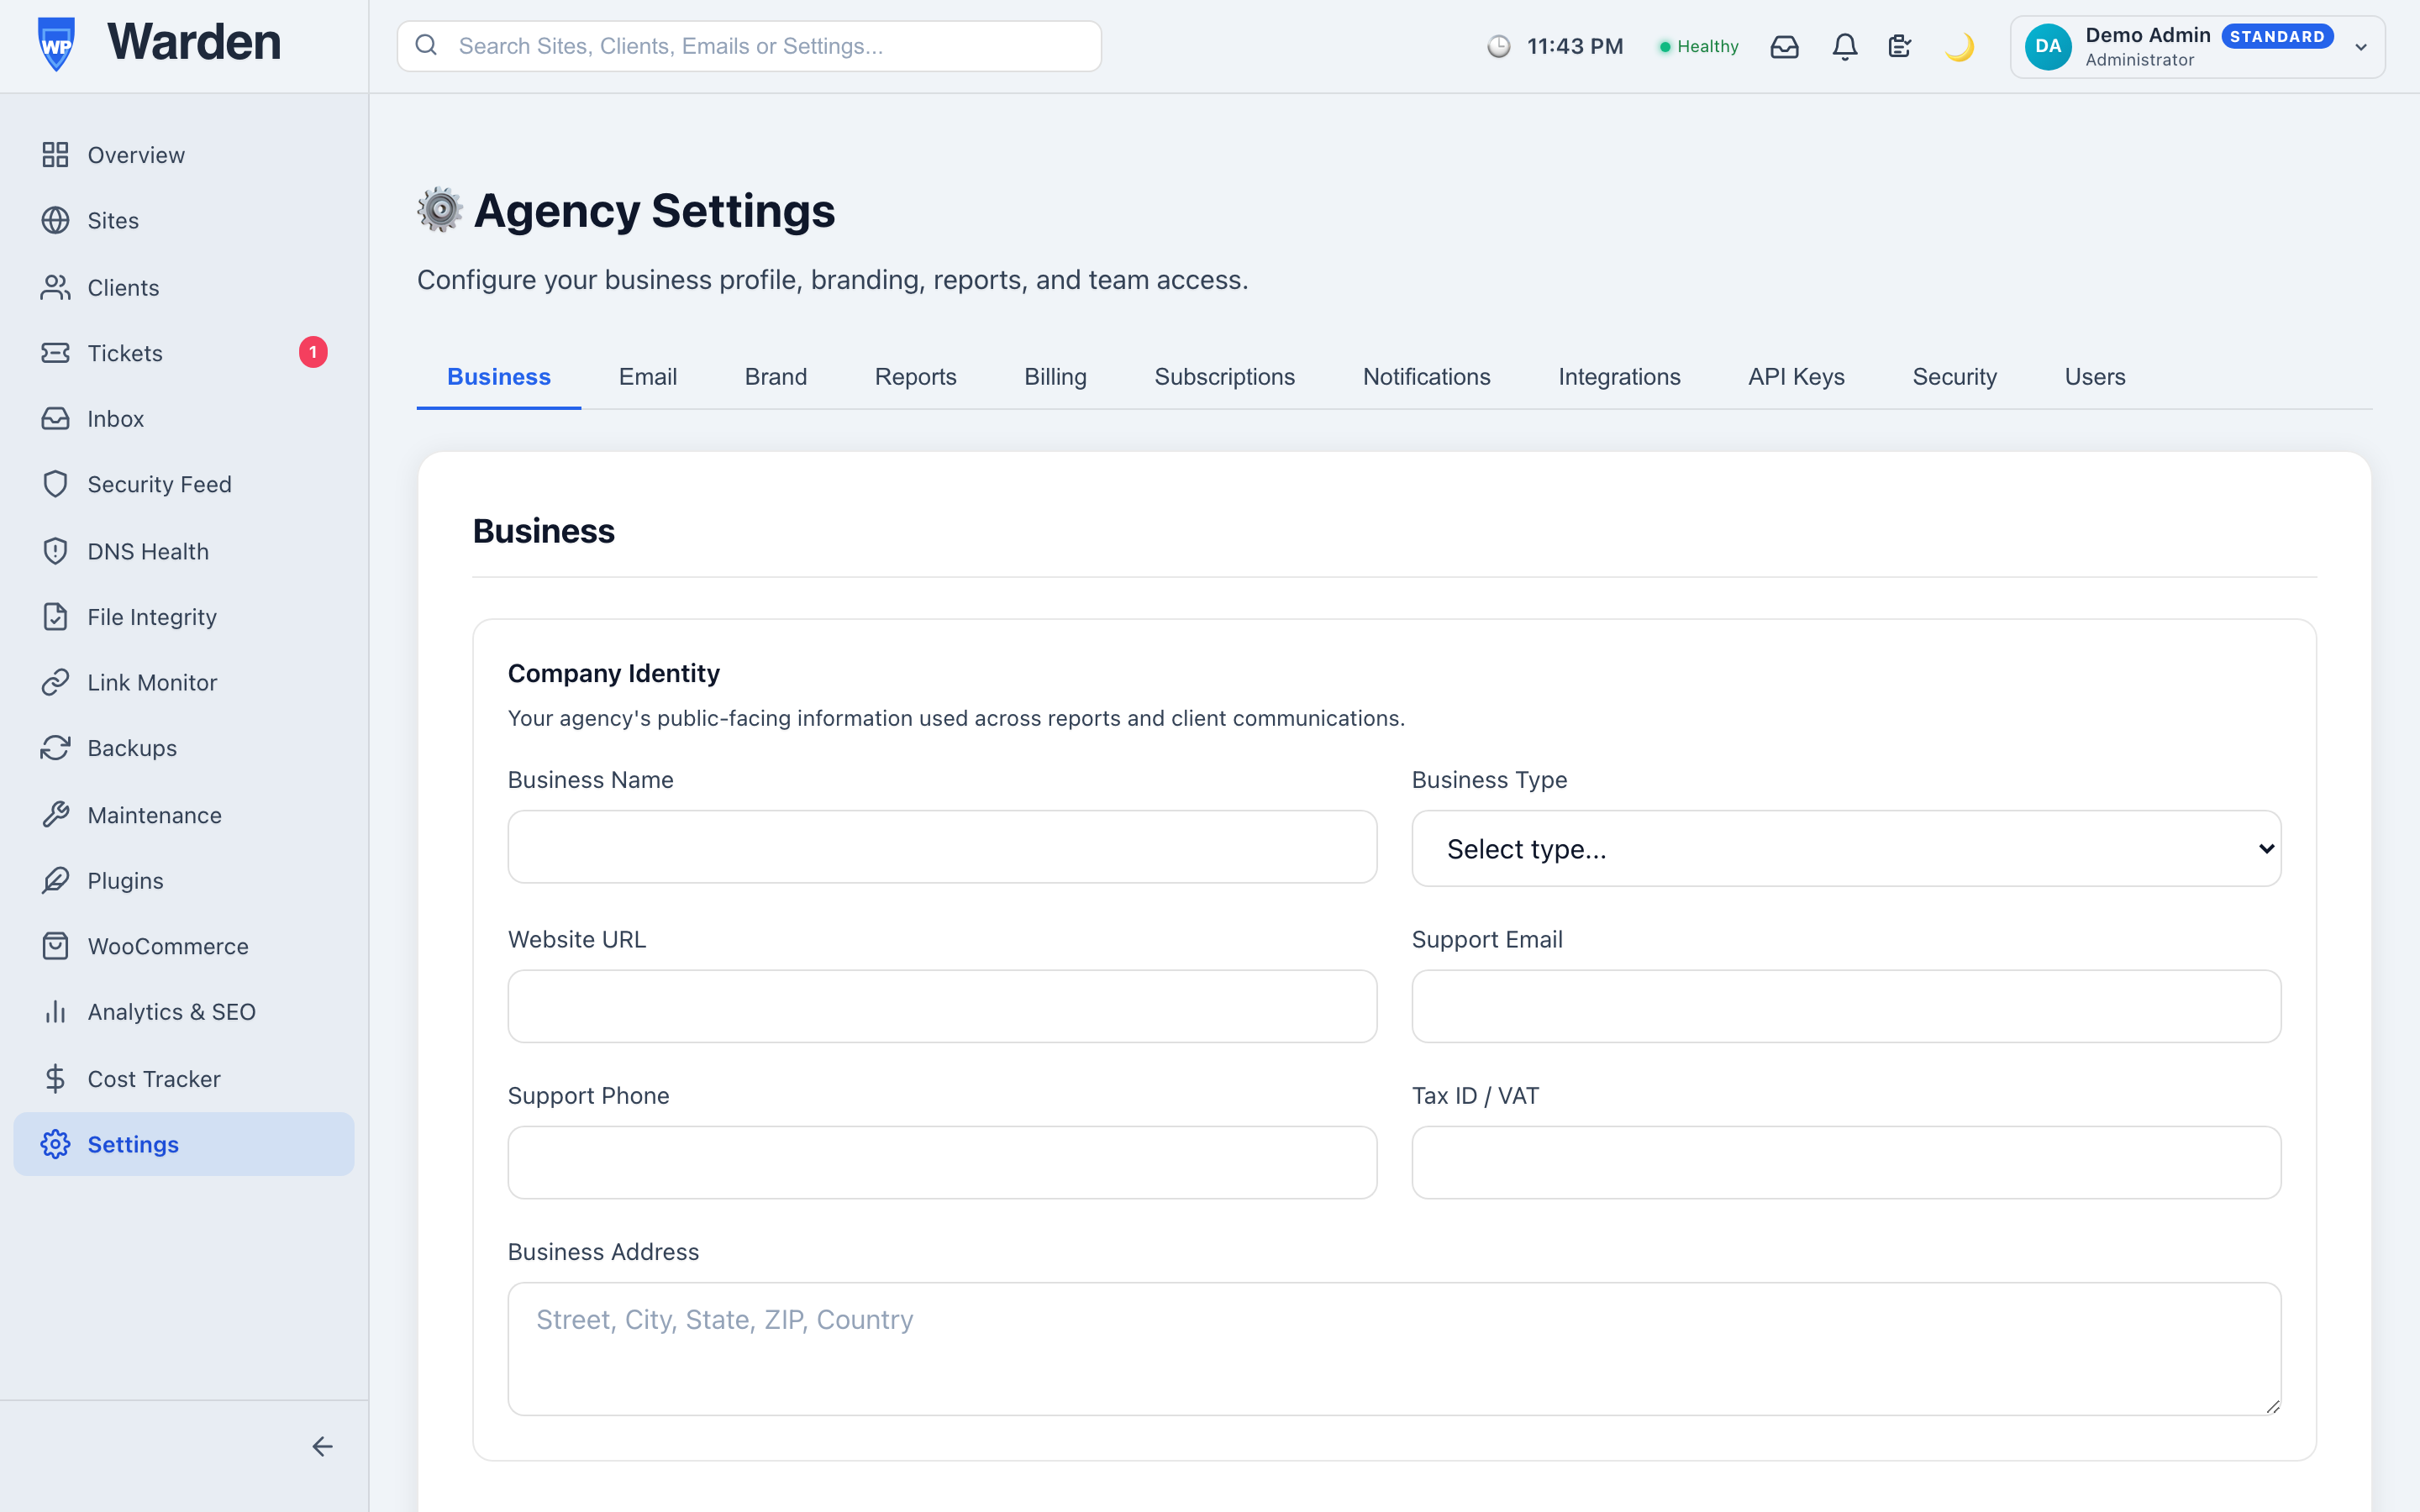Viewport: 2420px width, 1512px height.
Task: Collapse the sidebar with the left arrow
Action: (x=322, y=1446)
